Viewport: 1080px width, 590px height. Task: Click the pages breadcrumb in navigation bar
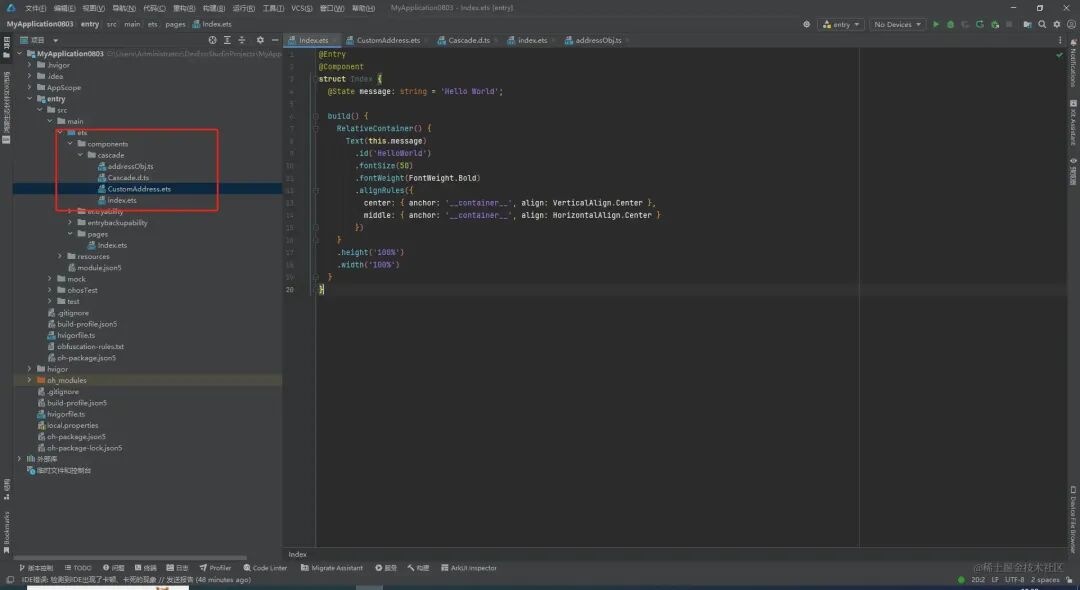(x=175, y=24)
